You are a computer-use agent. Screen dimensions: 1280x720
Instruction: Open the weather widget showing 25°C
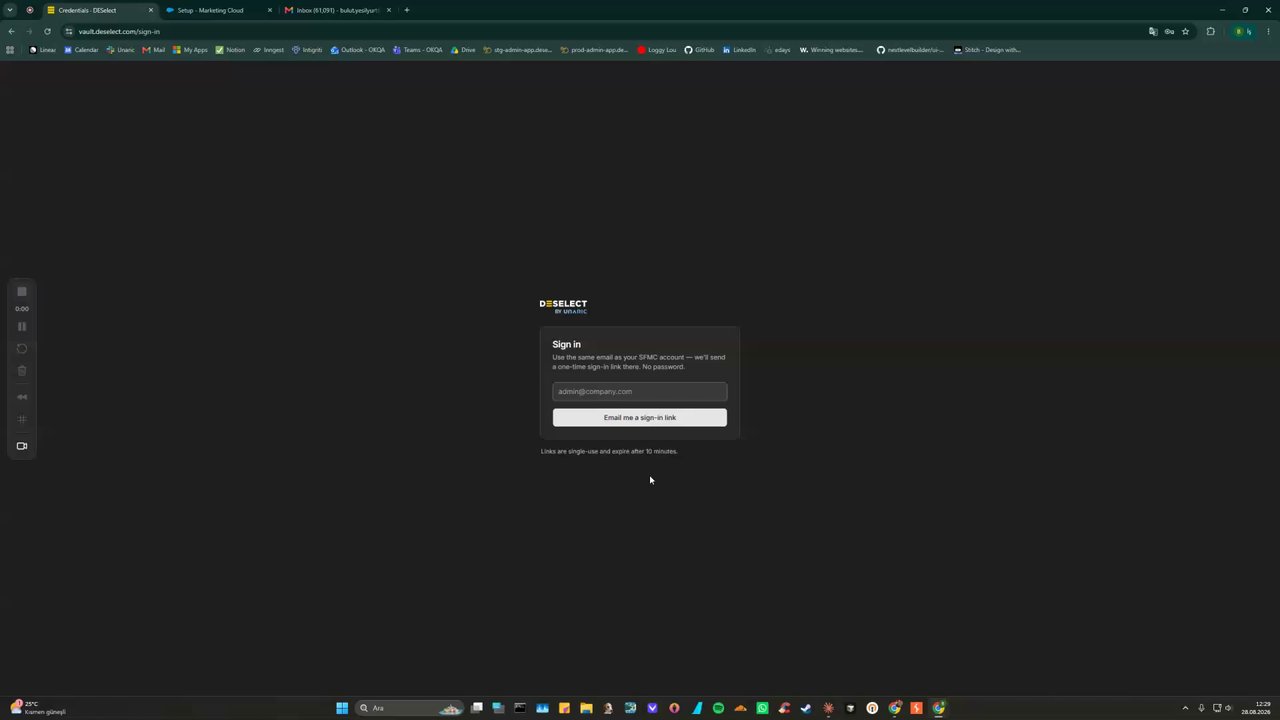tap(38, 708)
